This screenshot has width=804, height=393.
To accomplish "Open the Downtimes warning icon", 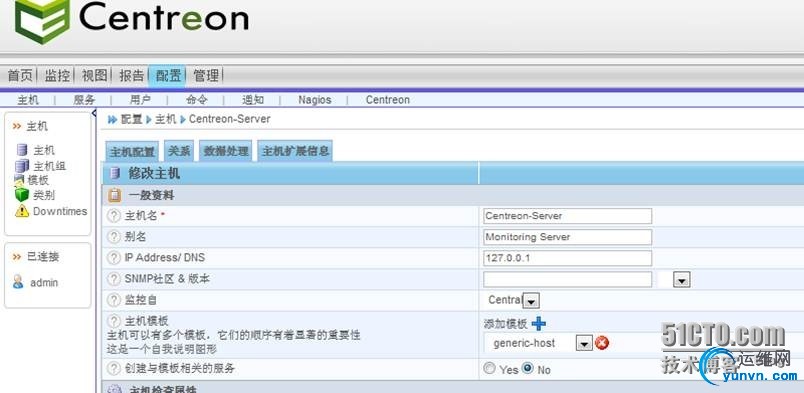I will [22, 211].
